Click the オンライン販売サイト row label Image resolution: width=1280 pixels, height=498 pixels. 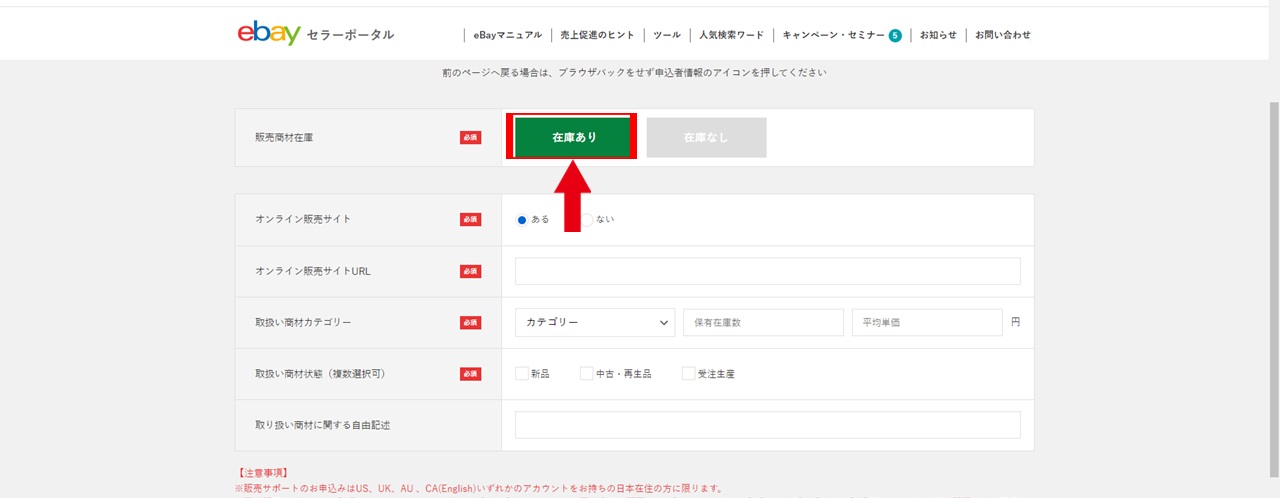[x=303, y=219]
